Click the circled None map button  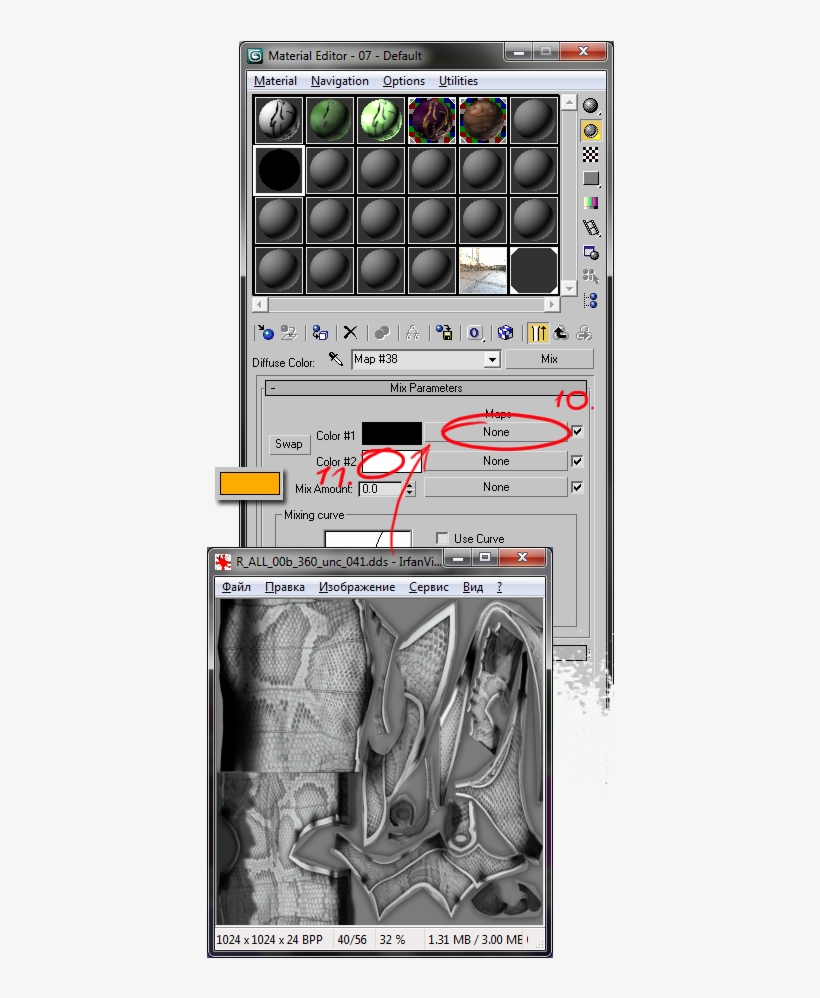pos(497,431)
